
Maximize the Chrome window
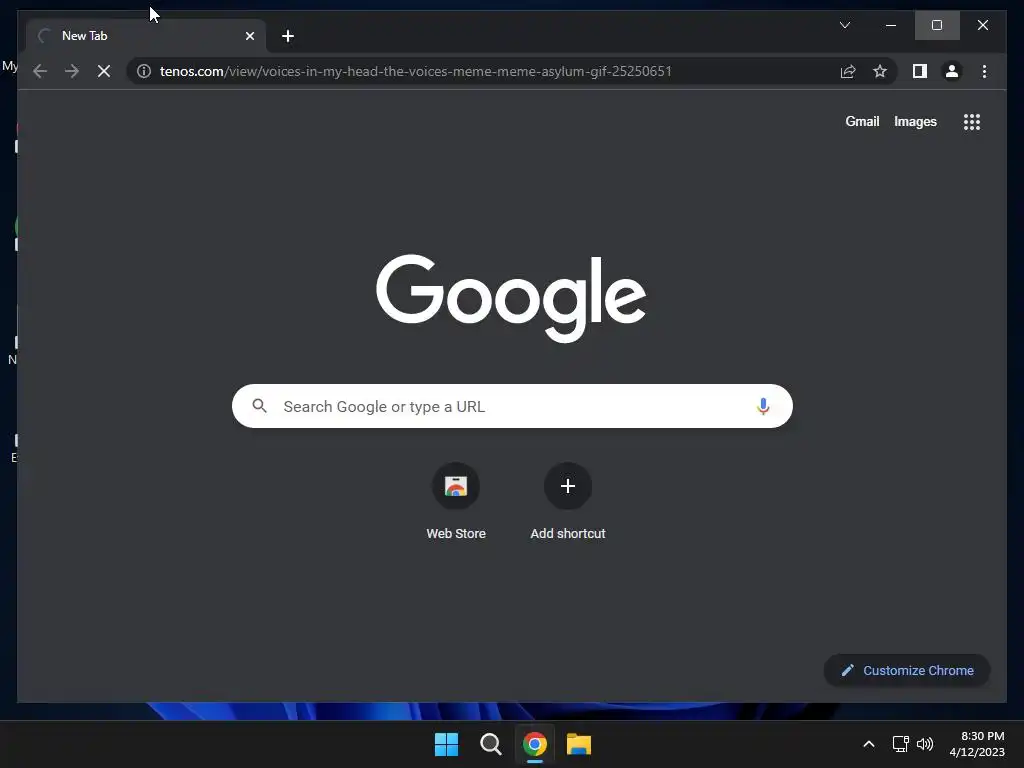936,25
